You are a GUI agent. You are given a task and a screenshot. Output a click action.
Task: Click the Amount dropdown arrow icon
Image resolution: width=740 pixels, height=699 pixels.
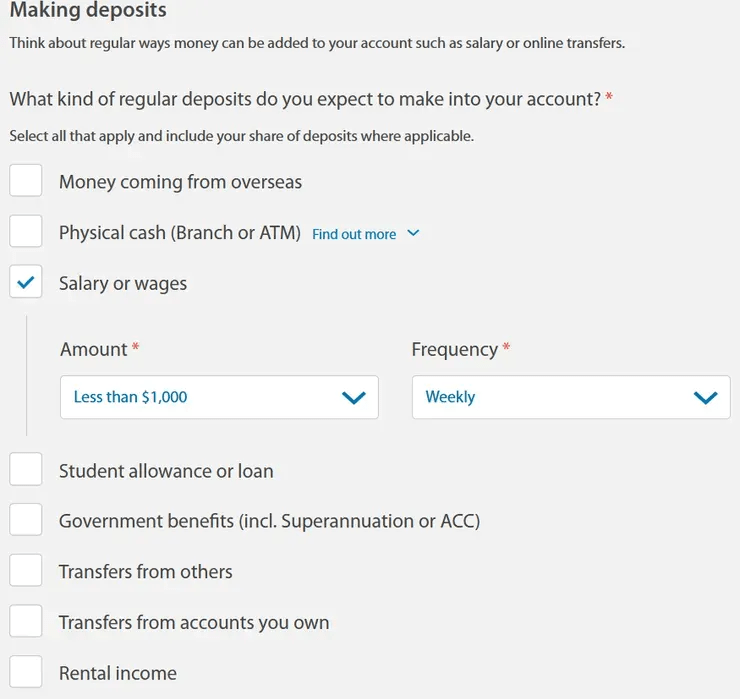pyautogui.click(x=354, y=397)
